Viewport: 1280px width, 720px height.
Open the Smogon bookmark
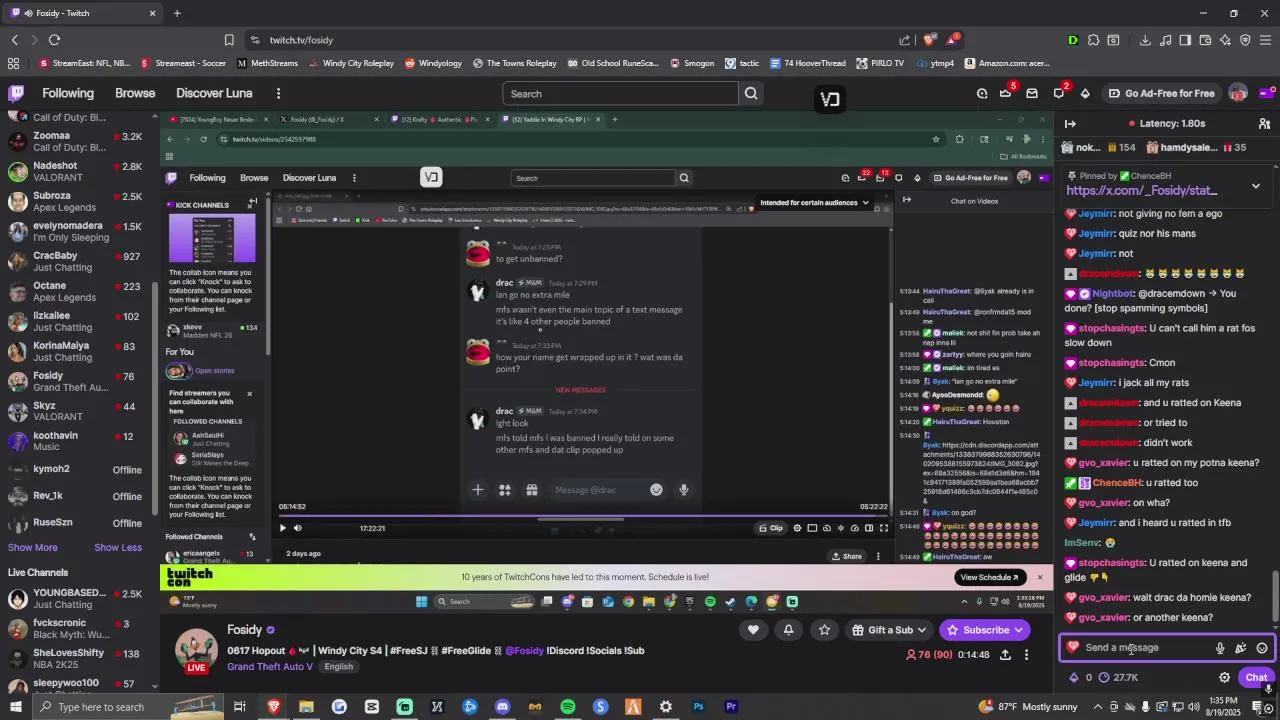(x=691, y=63)
